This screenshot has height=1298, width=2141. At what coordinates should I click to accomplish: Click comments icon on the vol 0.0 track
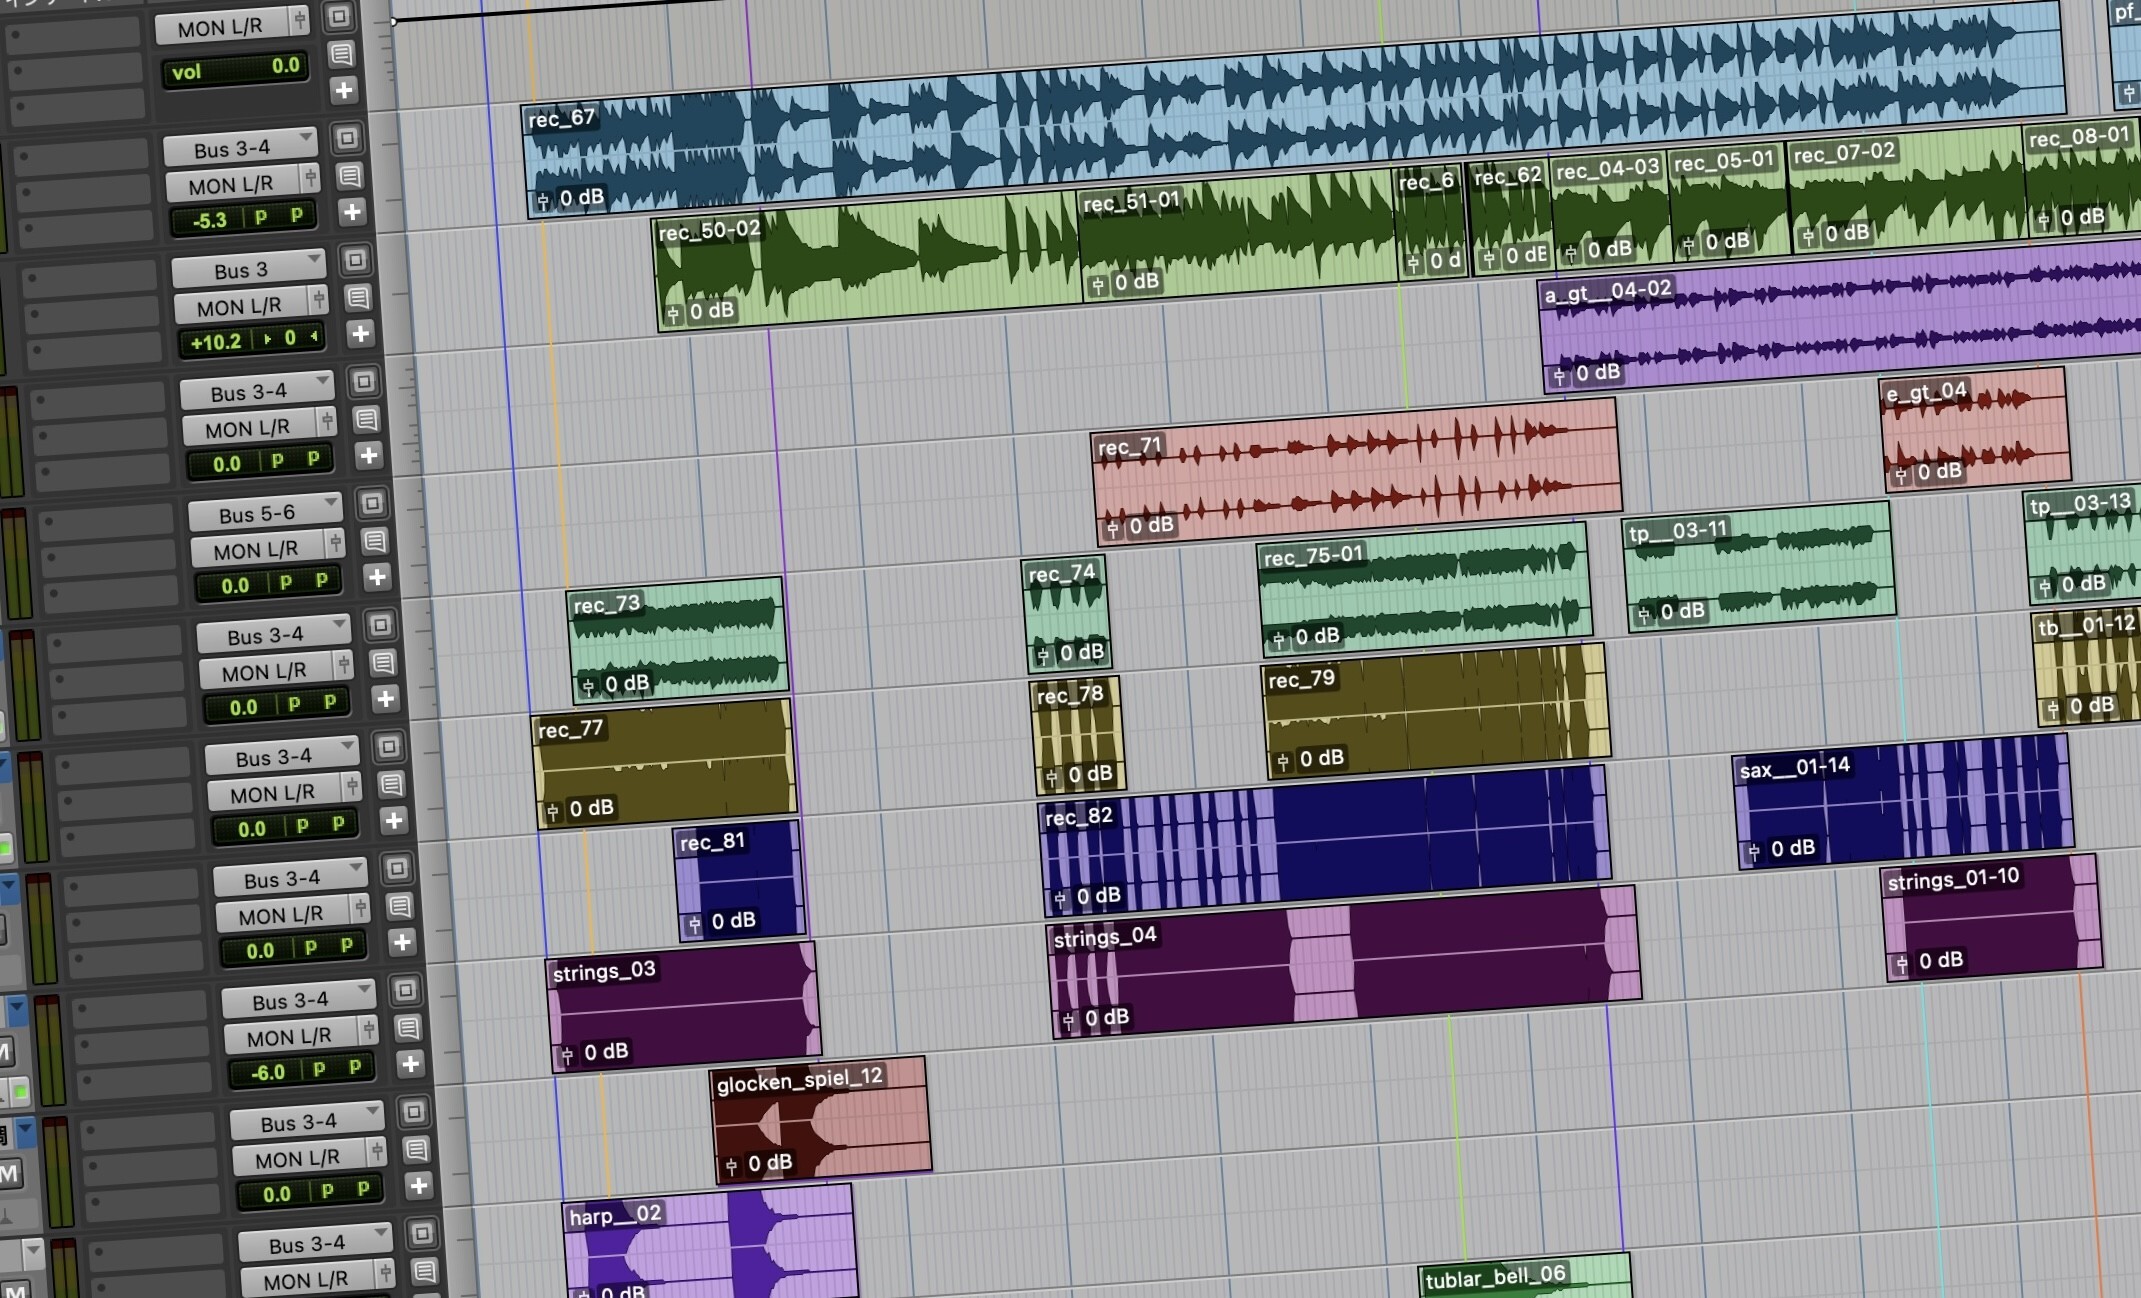[341, 55]
